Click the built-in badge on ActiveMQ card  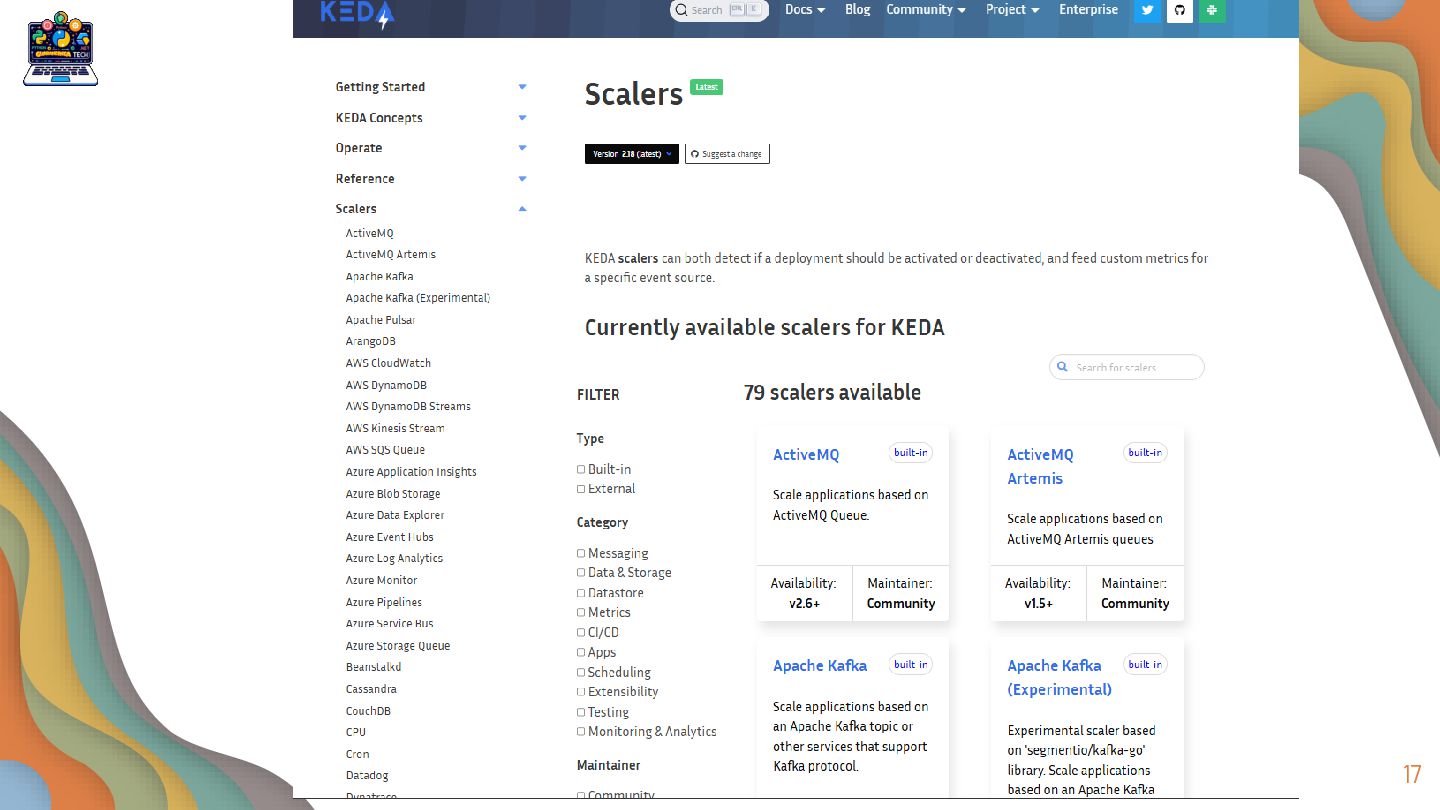pos(911,453)
